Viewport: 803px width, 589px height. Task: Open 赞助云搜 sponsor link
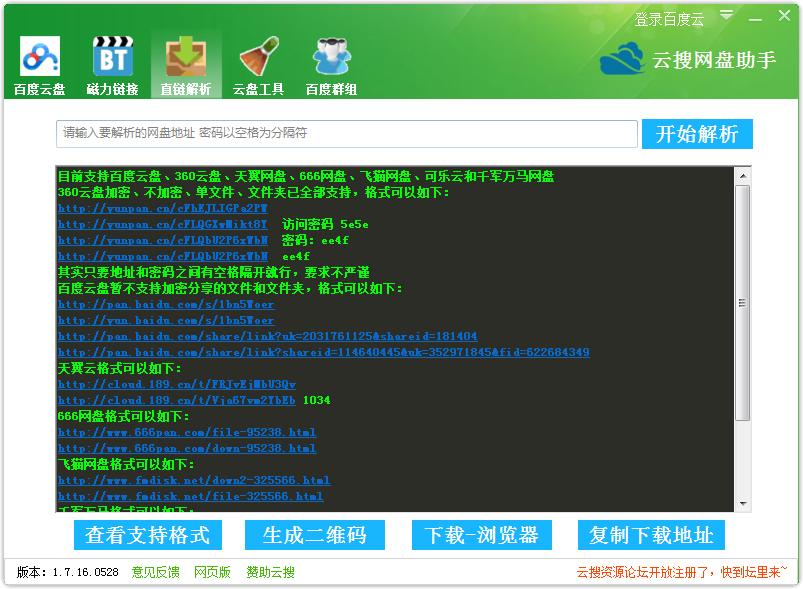(x=270, y=572)
